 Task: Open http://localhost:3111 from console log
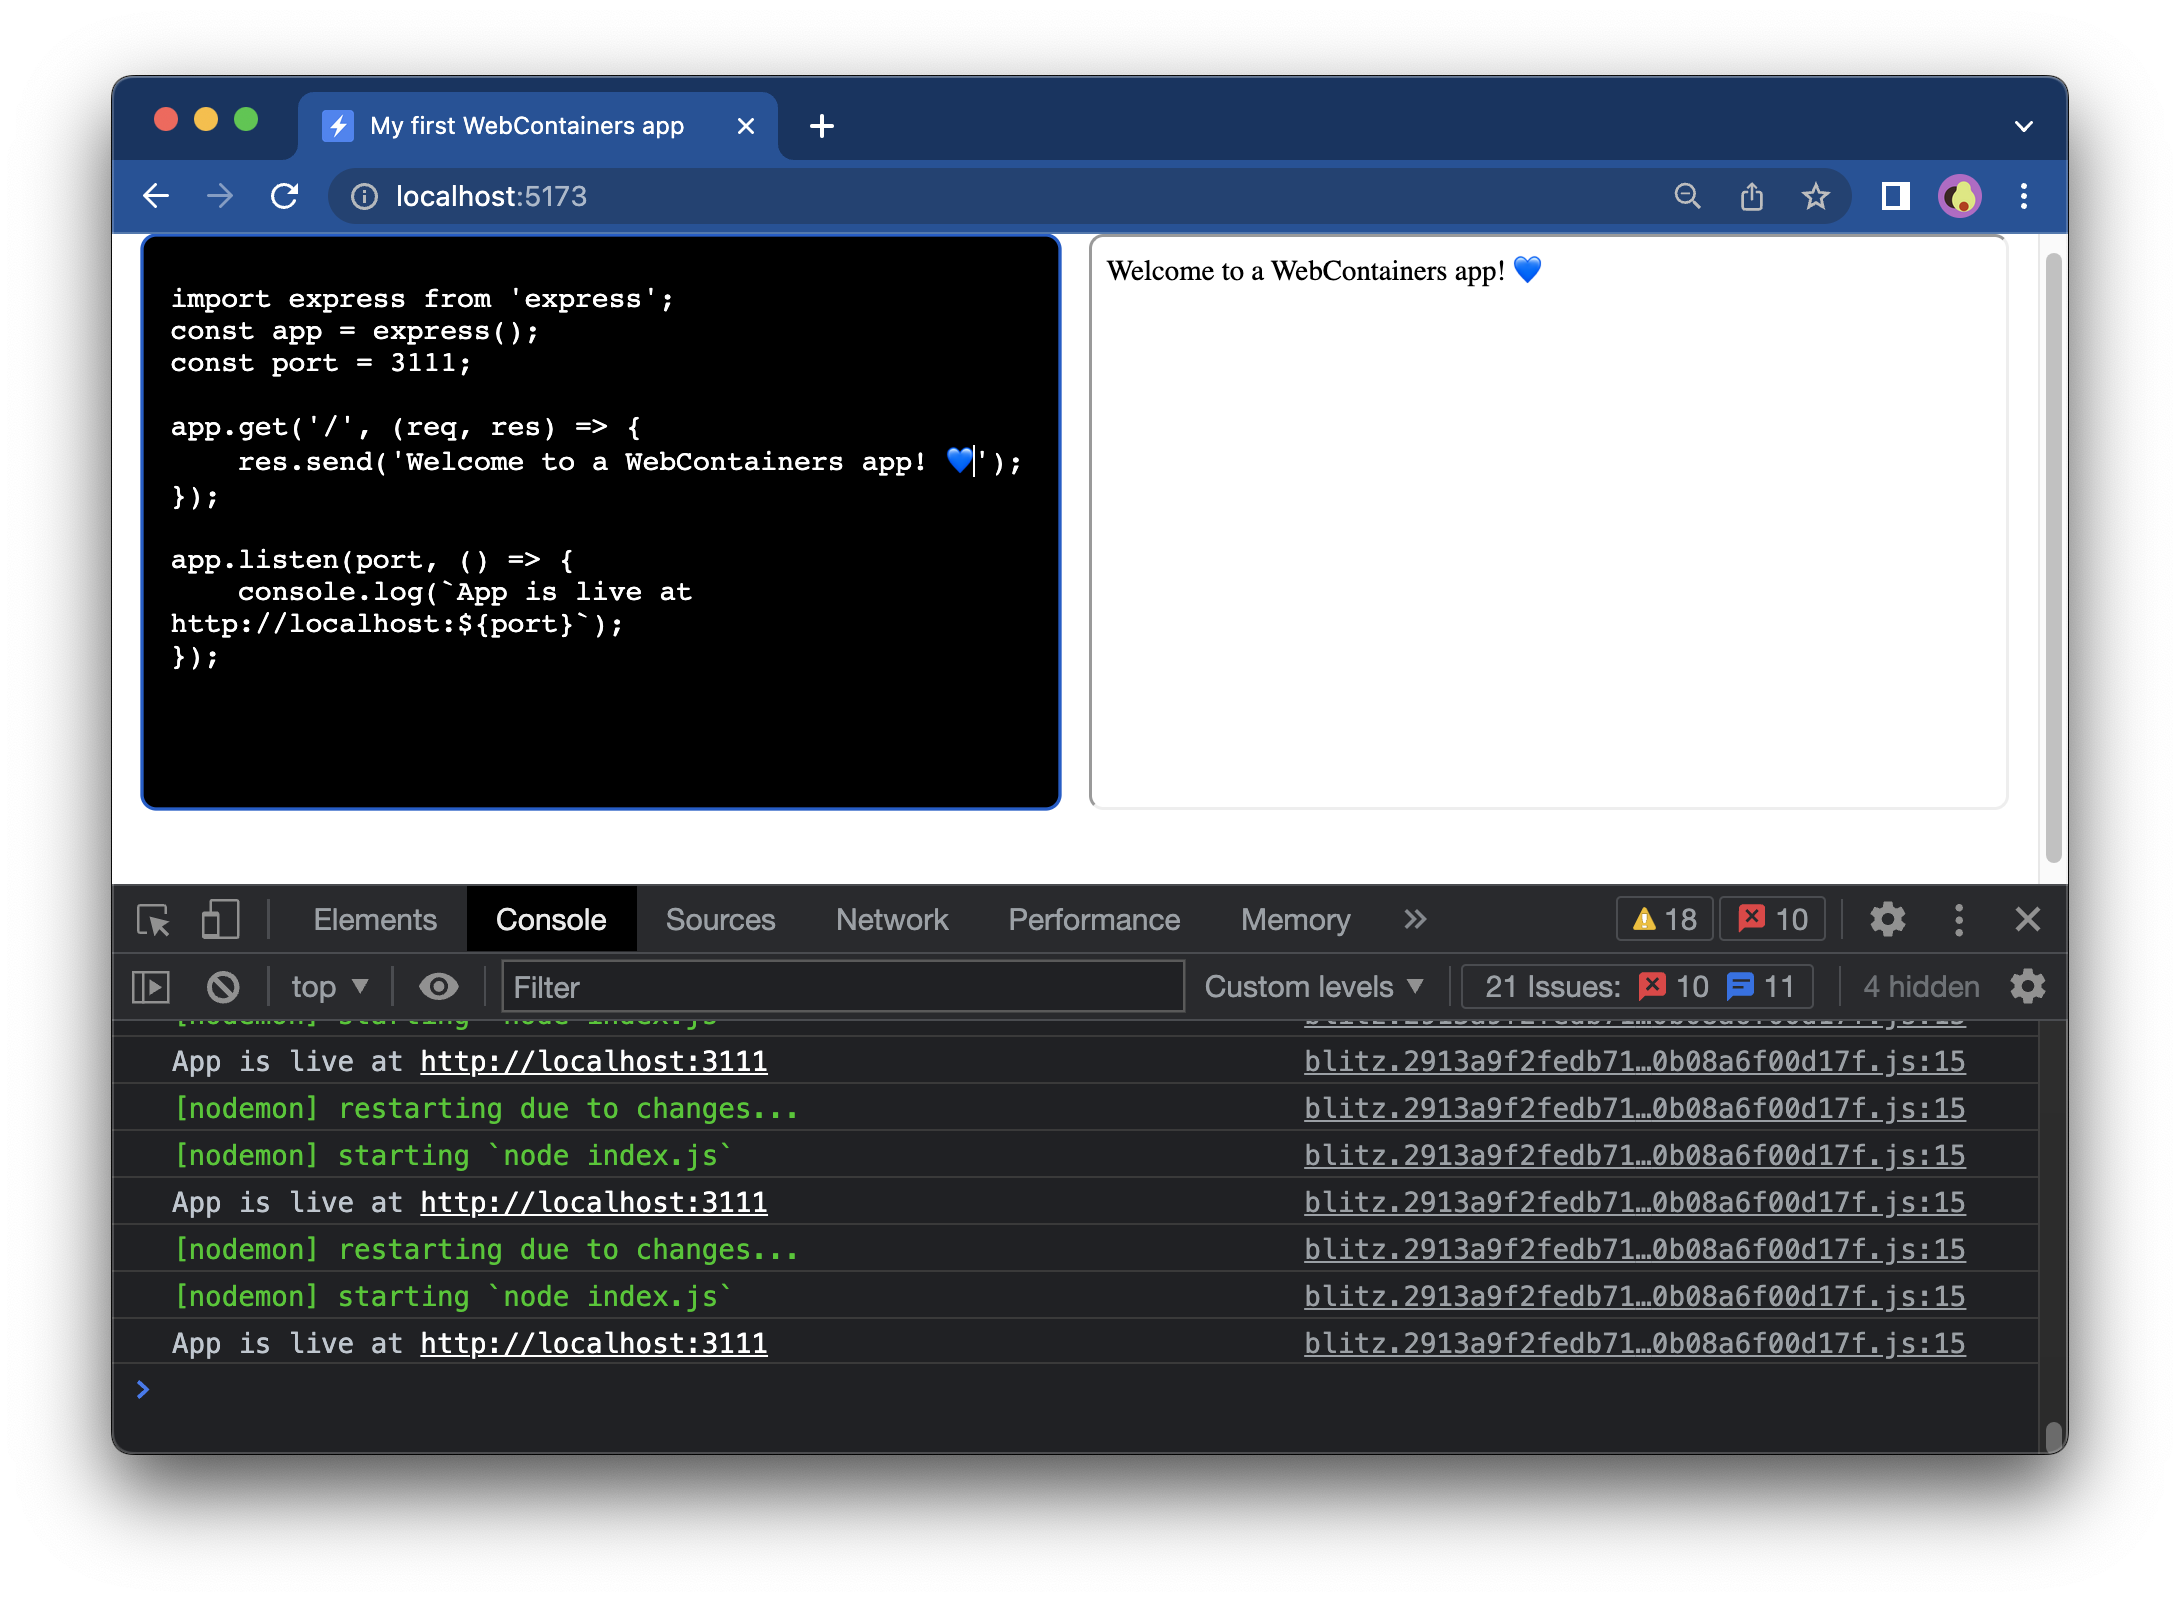click(594, 1061)
